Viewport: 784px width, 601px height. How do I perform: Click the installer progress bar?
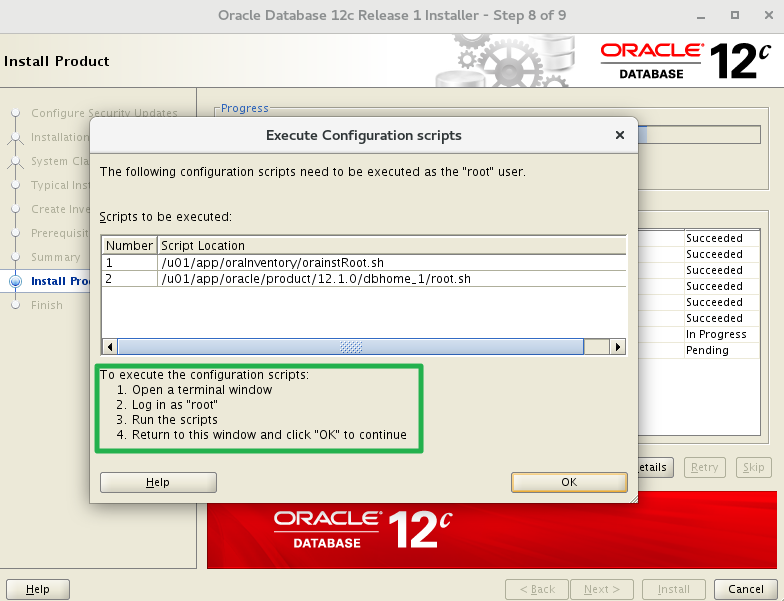tap(699, 134)
